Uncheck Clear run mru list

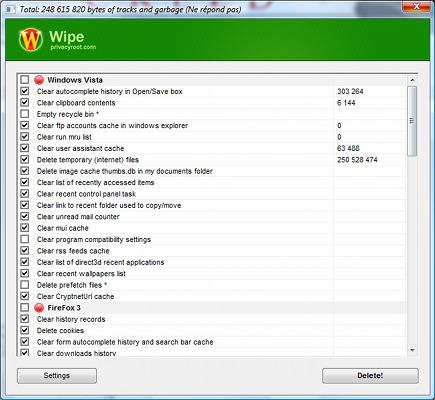(25, 137)
